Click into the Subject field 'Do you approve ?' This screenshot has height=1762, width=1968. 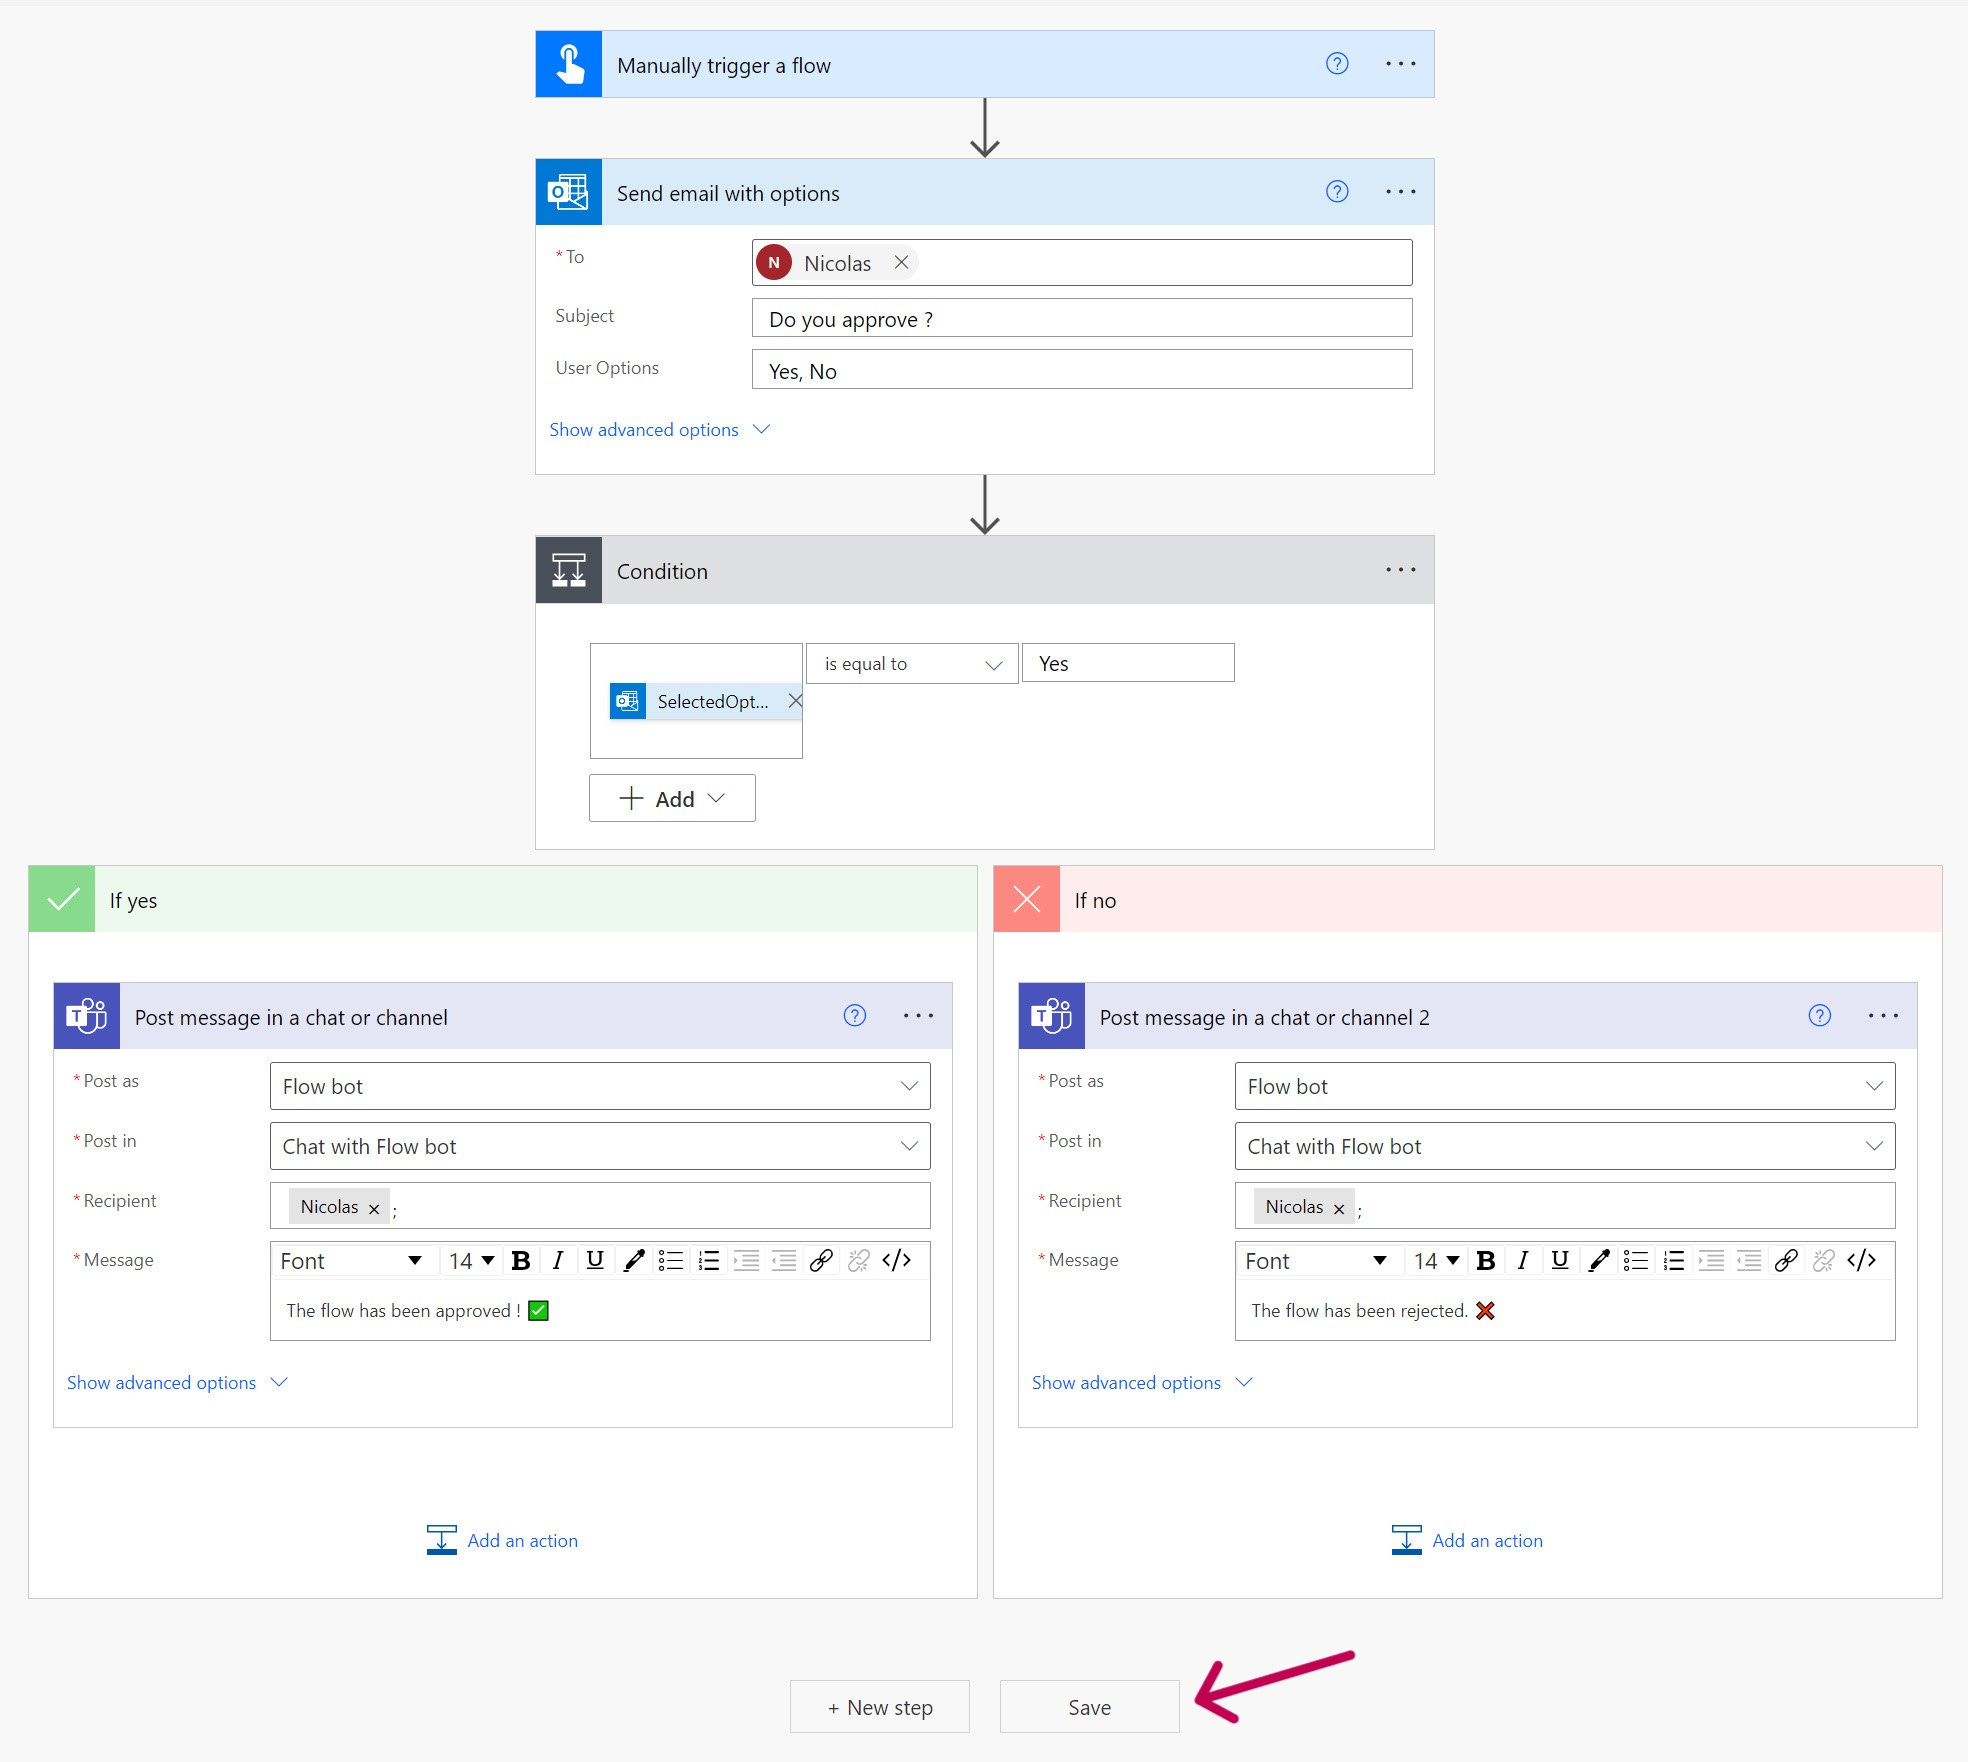pos(1081,319)
